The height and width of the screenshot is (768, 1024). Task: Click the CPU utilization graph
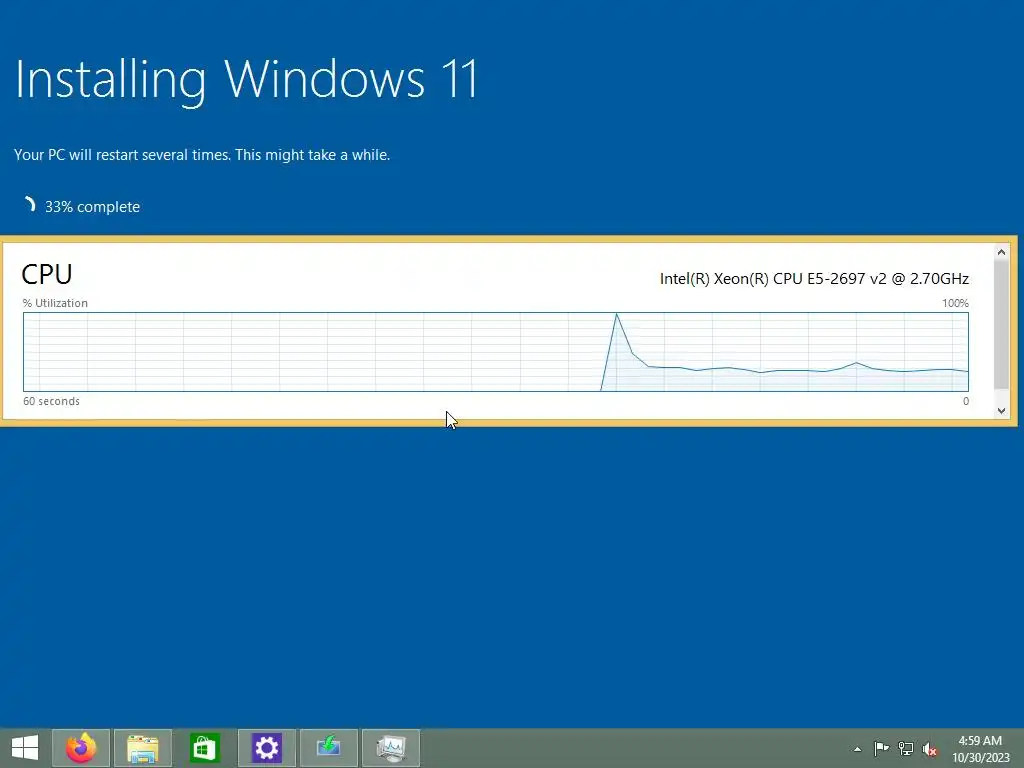[496, 352]
